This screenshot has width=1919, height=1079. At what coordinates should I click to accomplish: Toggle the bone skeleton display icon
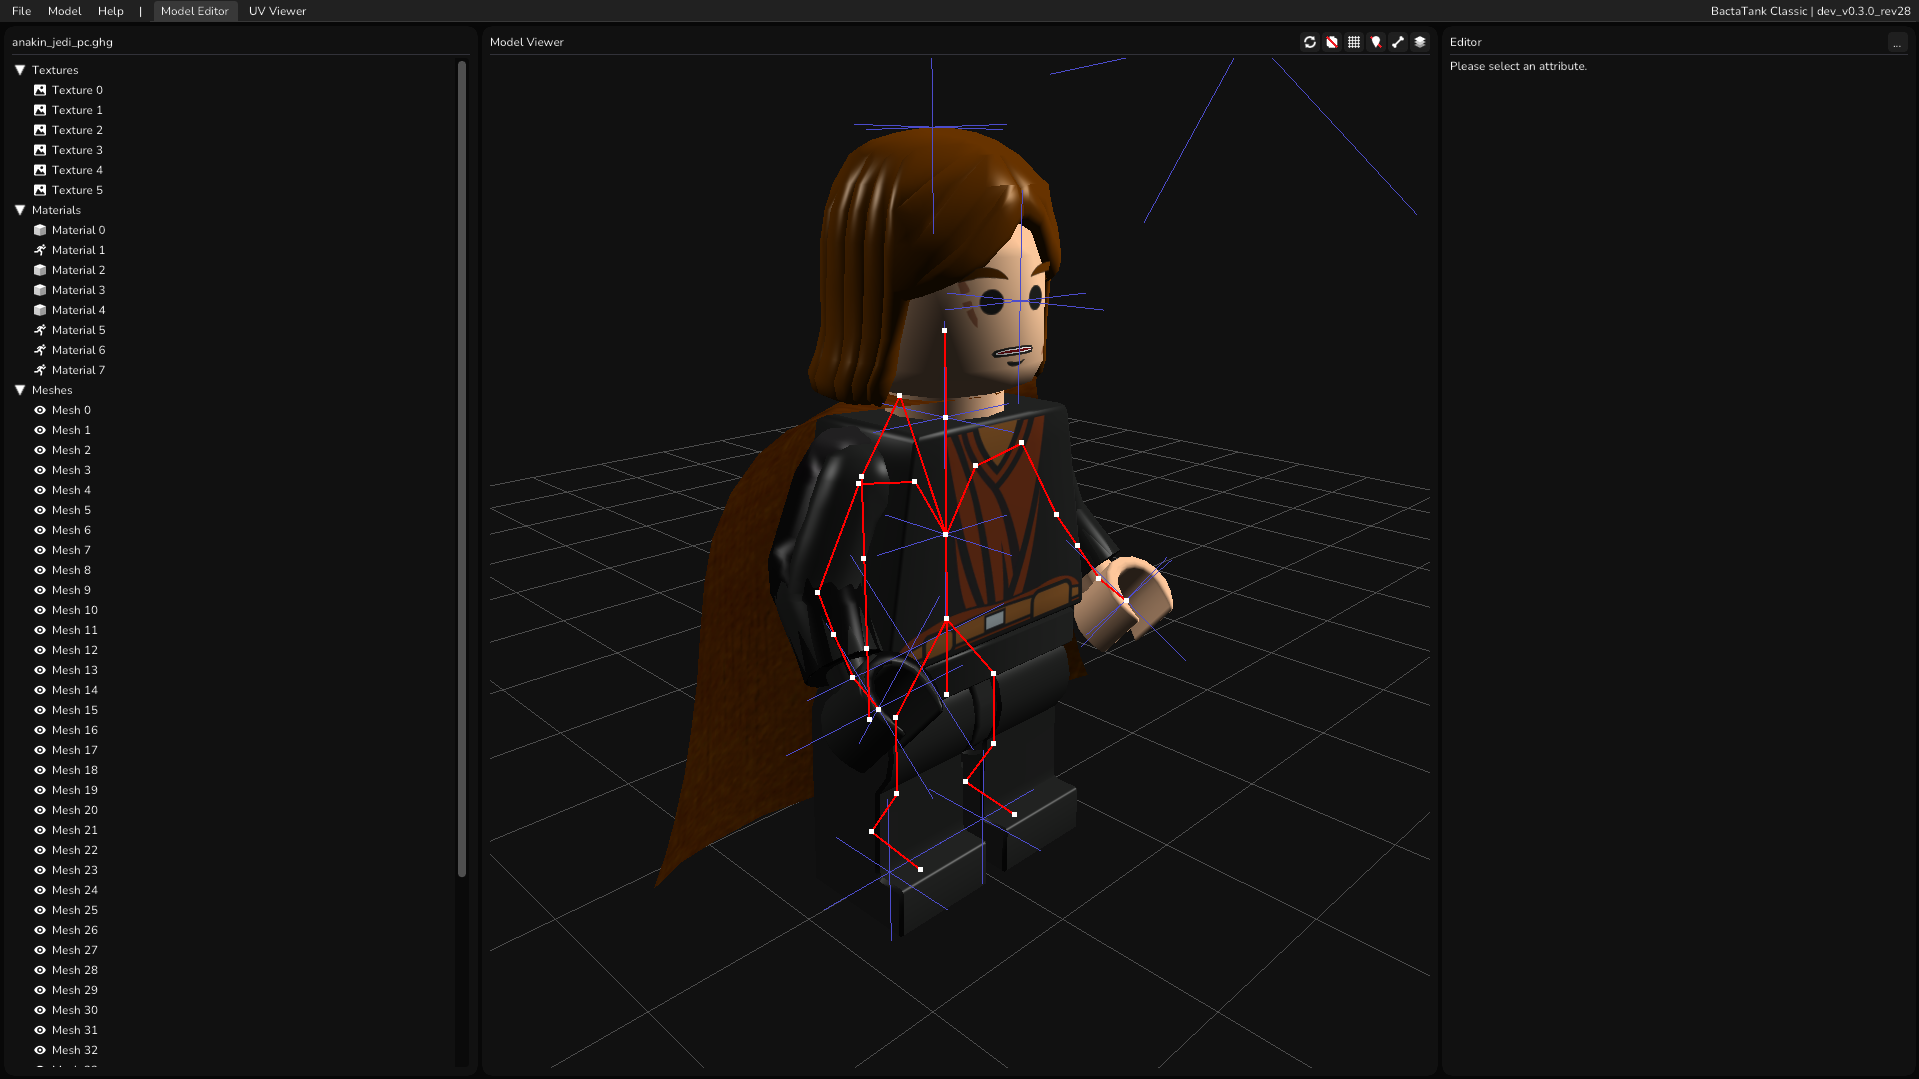[x=1397, y=42]
